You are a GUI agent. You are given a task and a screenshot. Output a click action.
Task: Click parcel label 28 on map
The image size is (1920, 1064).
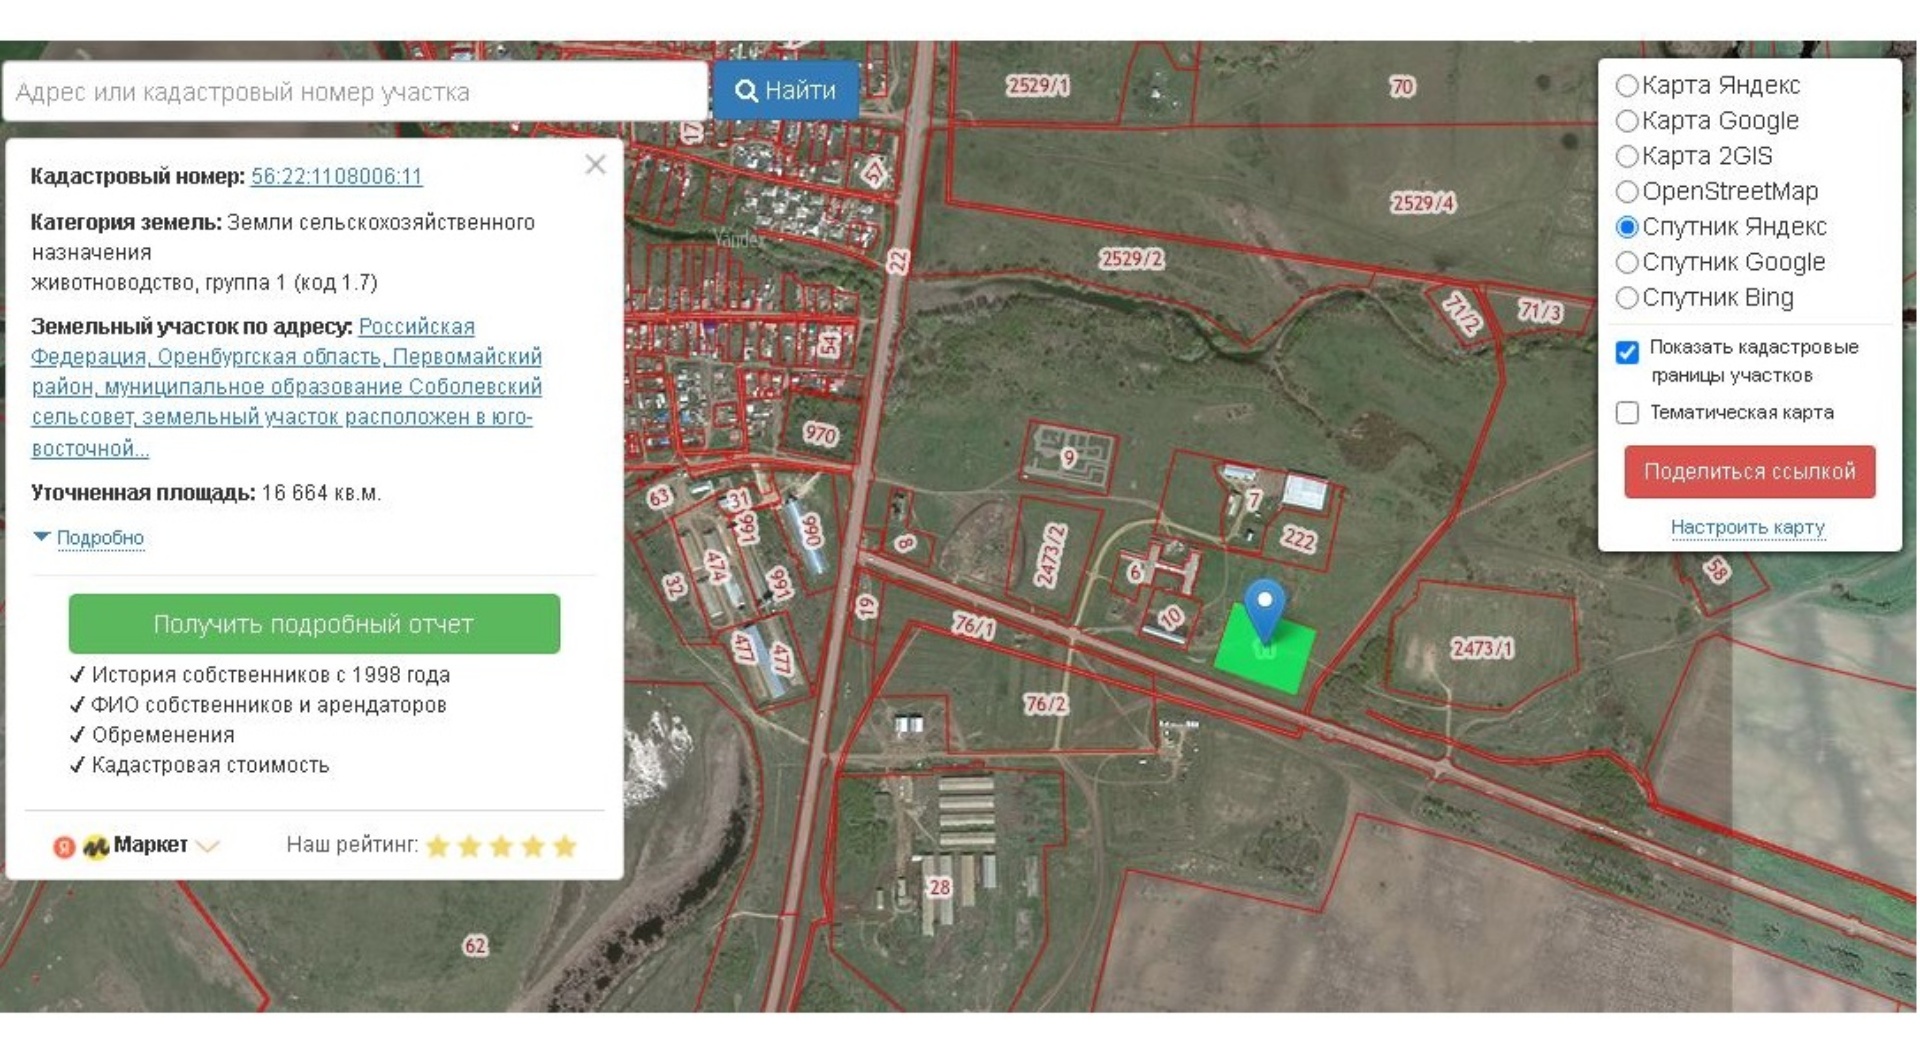click(x=939, y=887)
